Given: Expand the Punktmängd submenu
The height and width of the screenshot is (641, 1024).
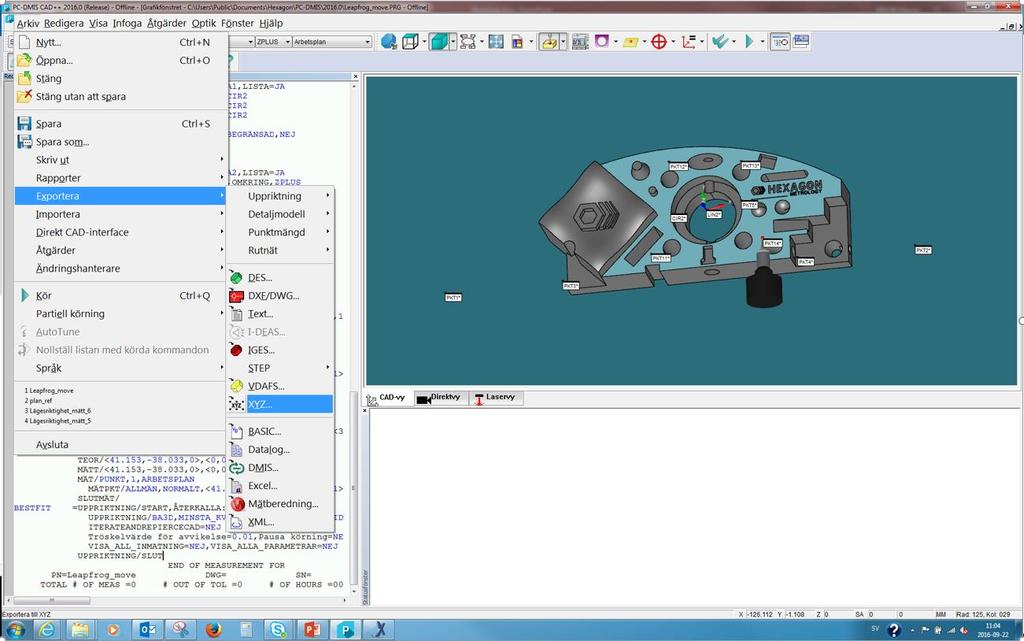Looking at the screenshot, I should coord(281,232).
